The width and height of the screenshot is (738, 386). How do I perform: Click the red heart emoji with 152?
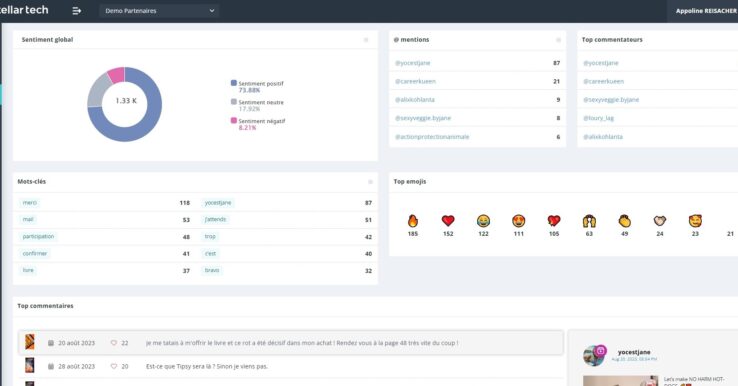(448, 221)
